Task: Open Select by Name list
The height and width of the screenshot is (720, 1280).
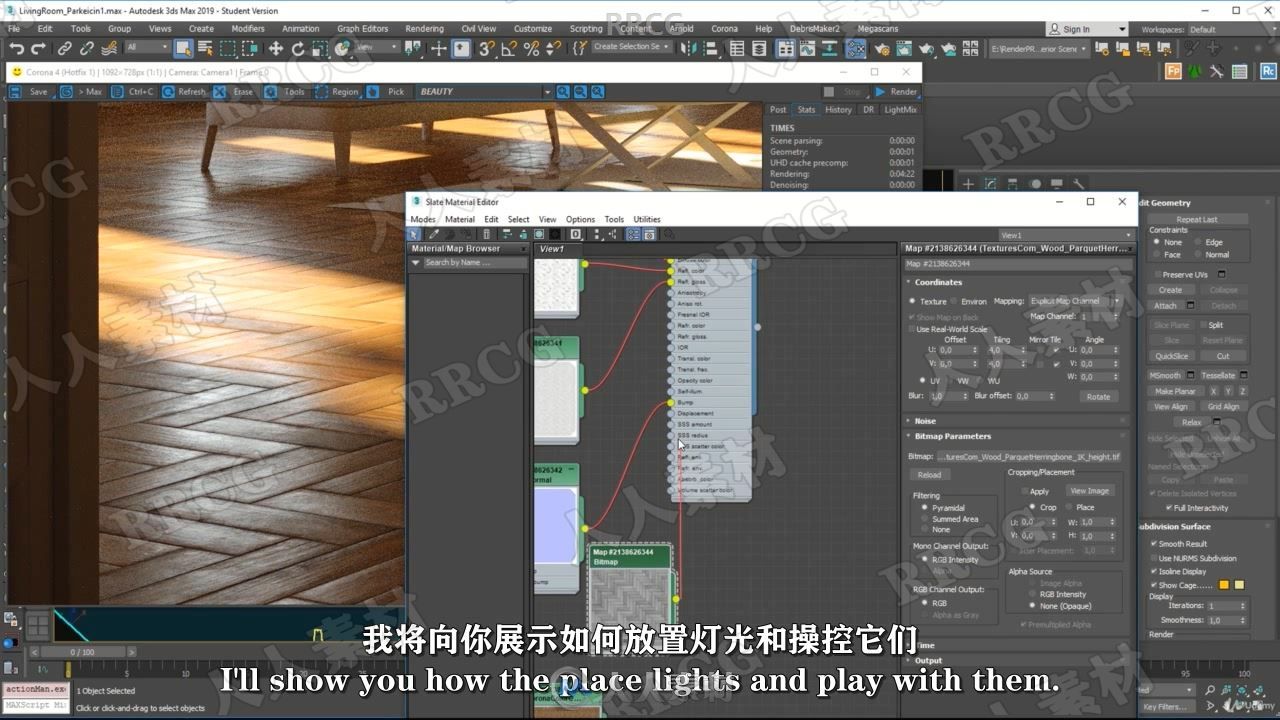Action: click(x=206, y=48)
